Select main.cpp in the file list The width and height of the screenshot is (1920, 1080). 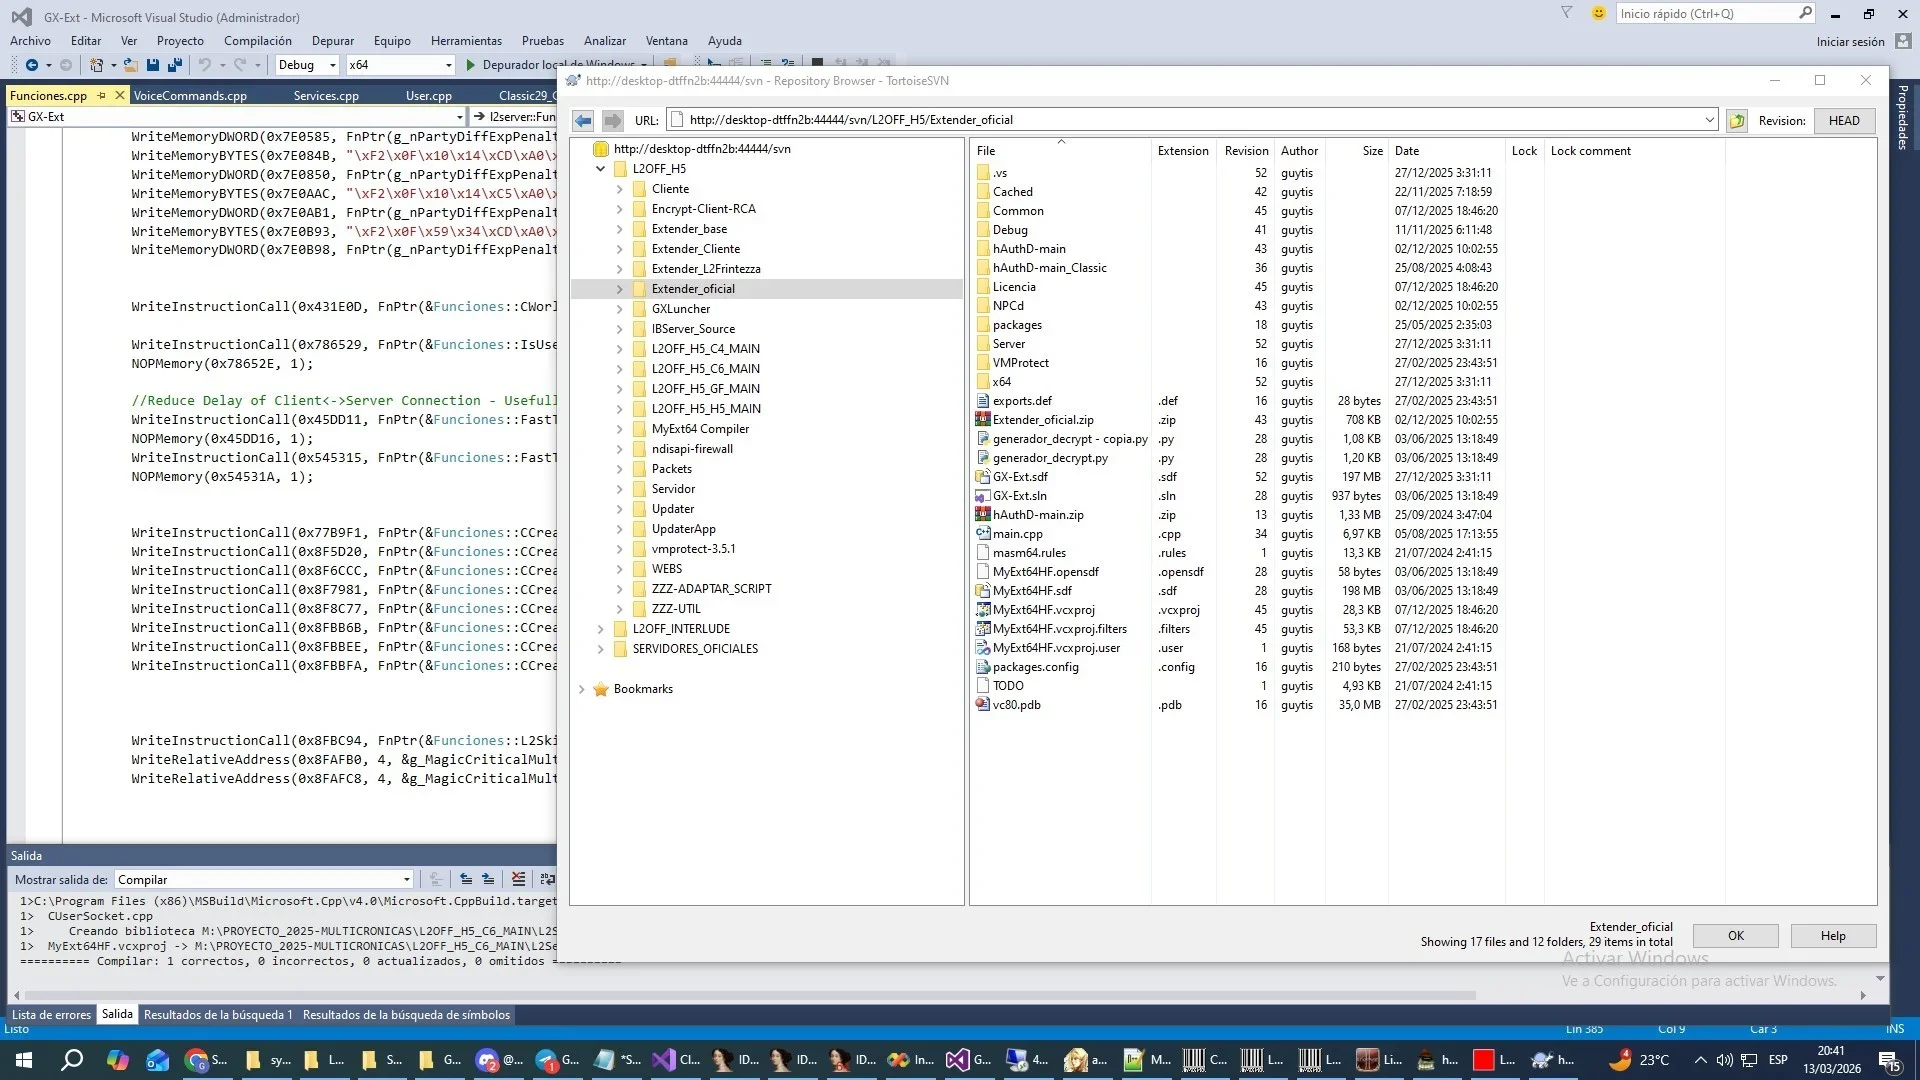pyautogui.click(x=1017, y=534)
